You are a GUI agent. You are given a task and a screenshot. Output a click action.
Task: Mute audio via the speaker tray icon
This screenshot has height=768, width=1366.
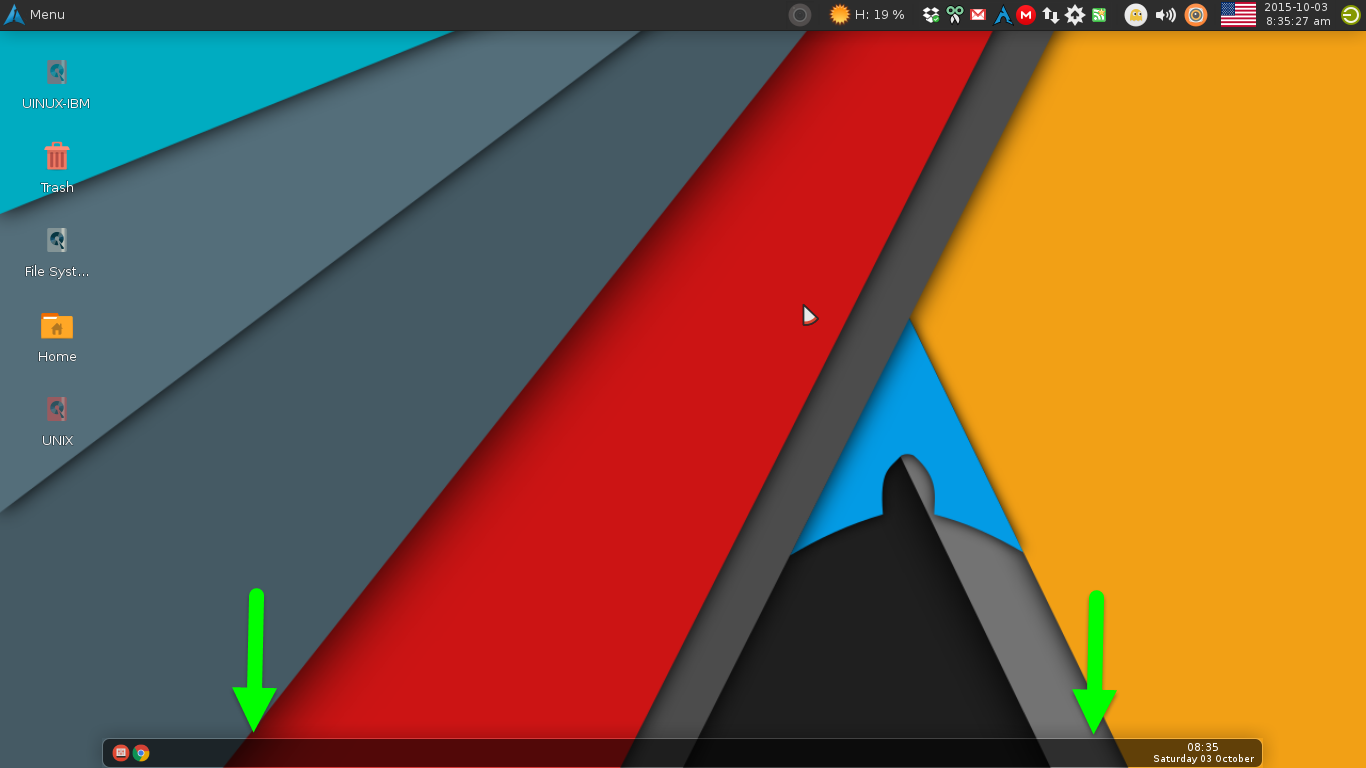point(1165,14)
